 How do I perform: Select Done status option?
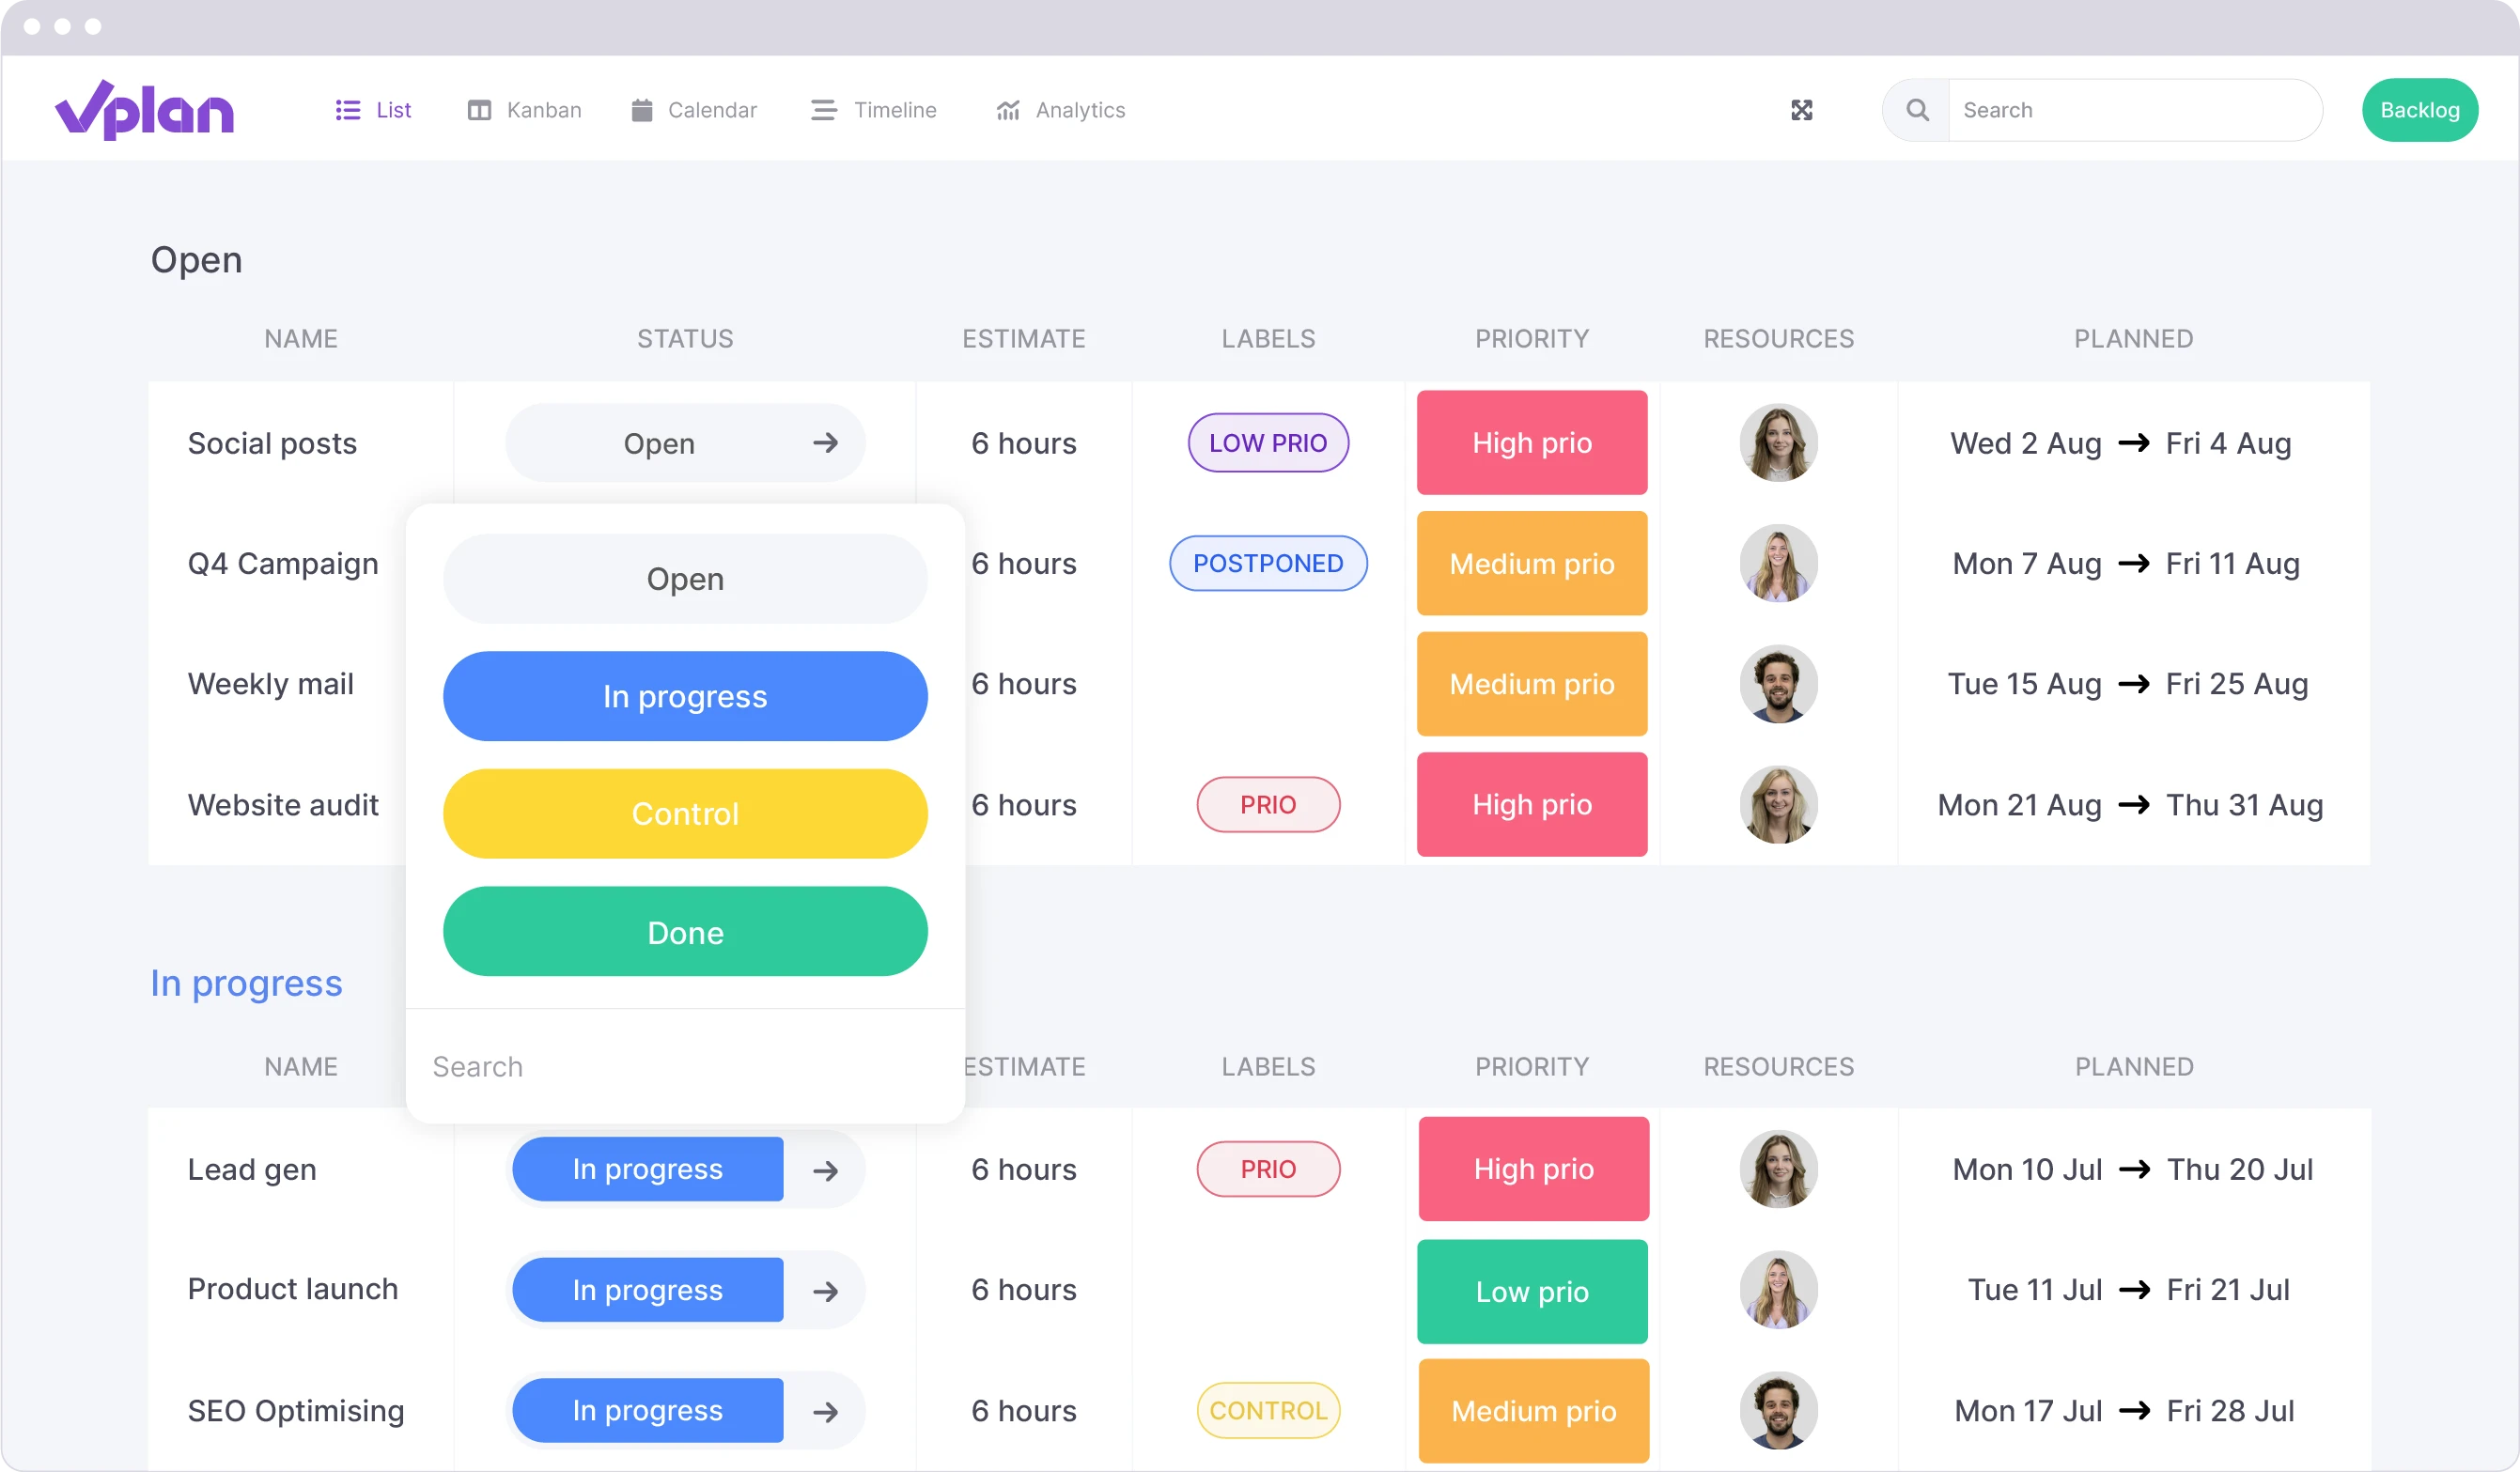[683, 931]
